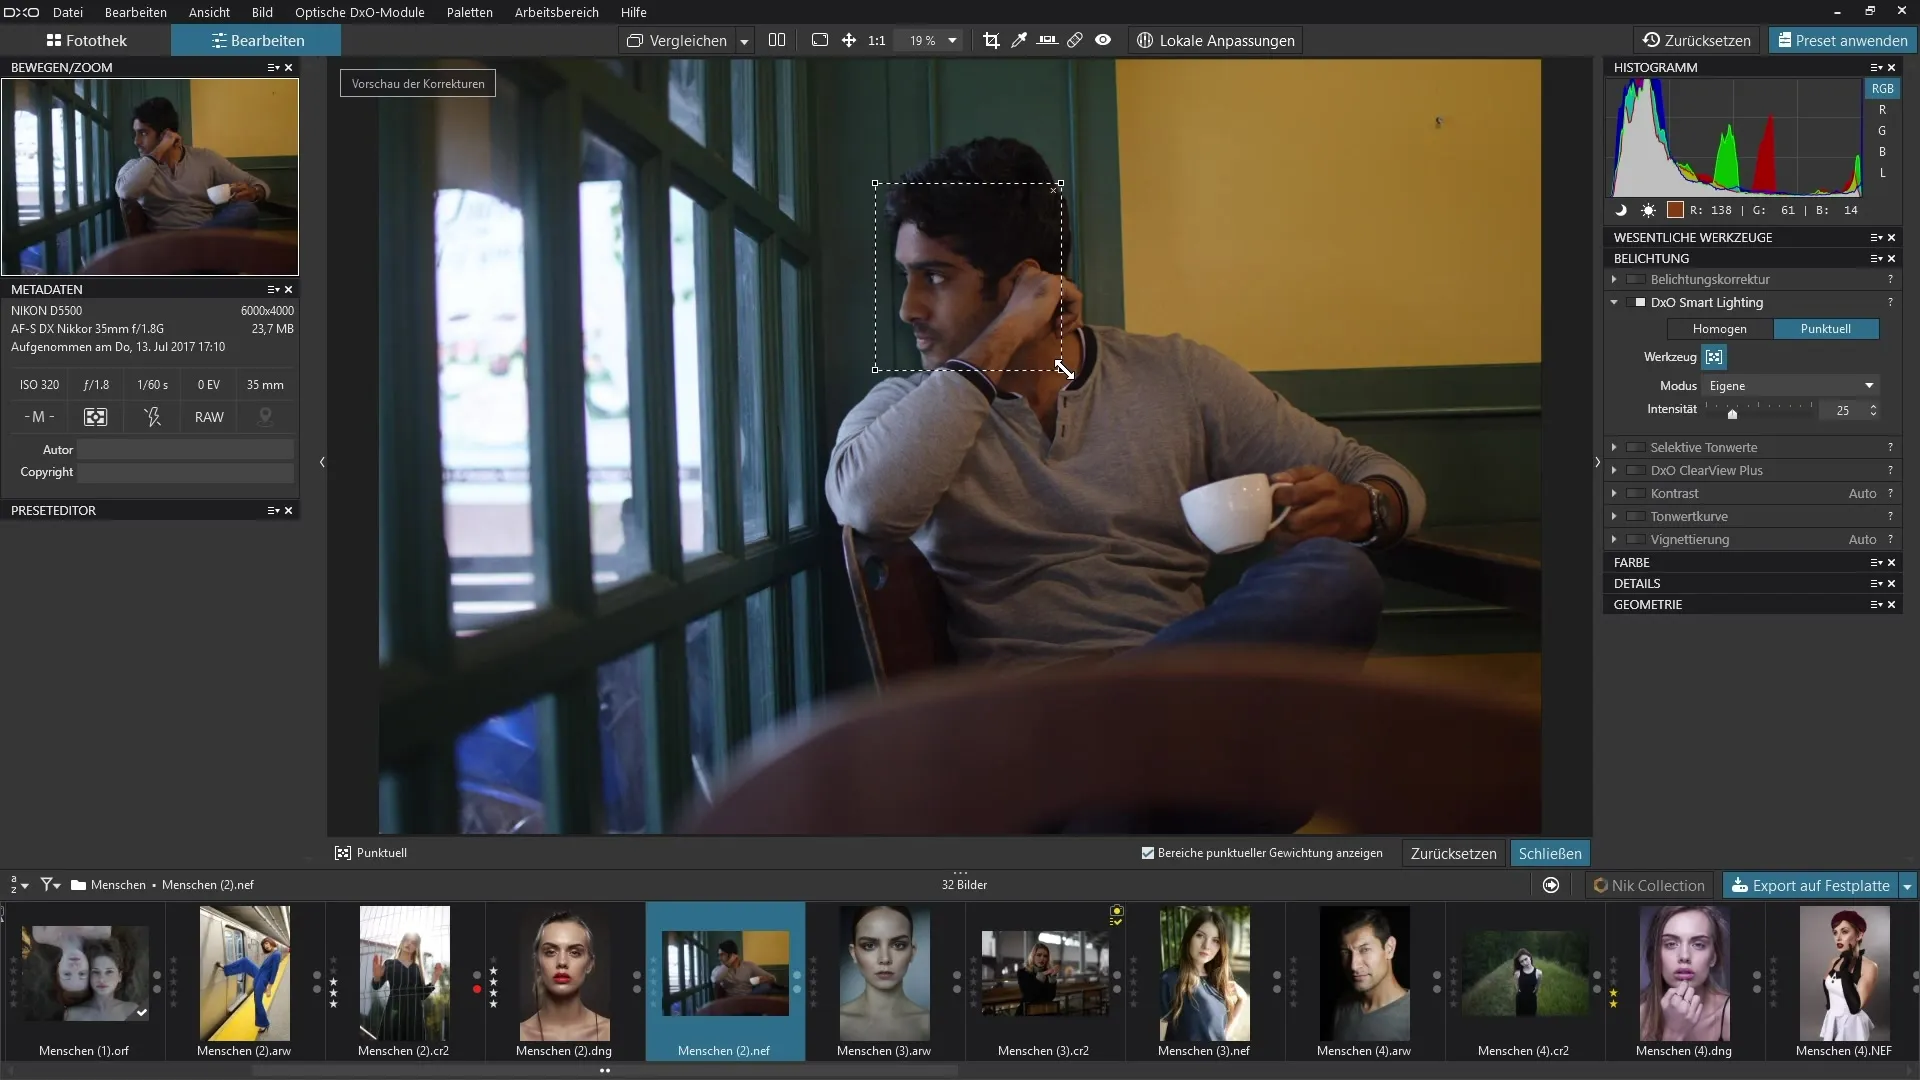The image size is (1920, 1080).
Task: Select Homogen smart lighting mode
Action: click(x=1719, y=329)
